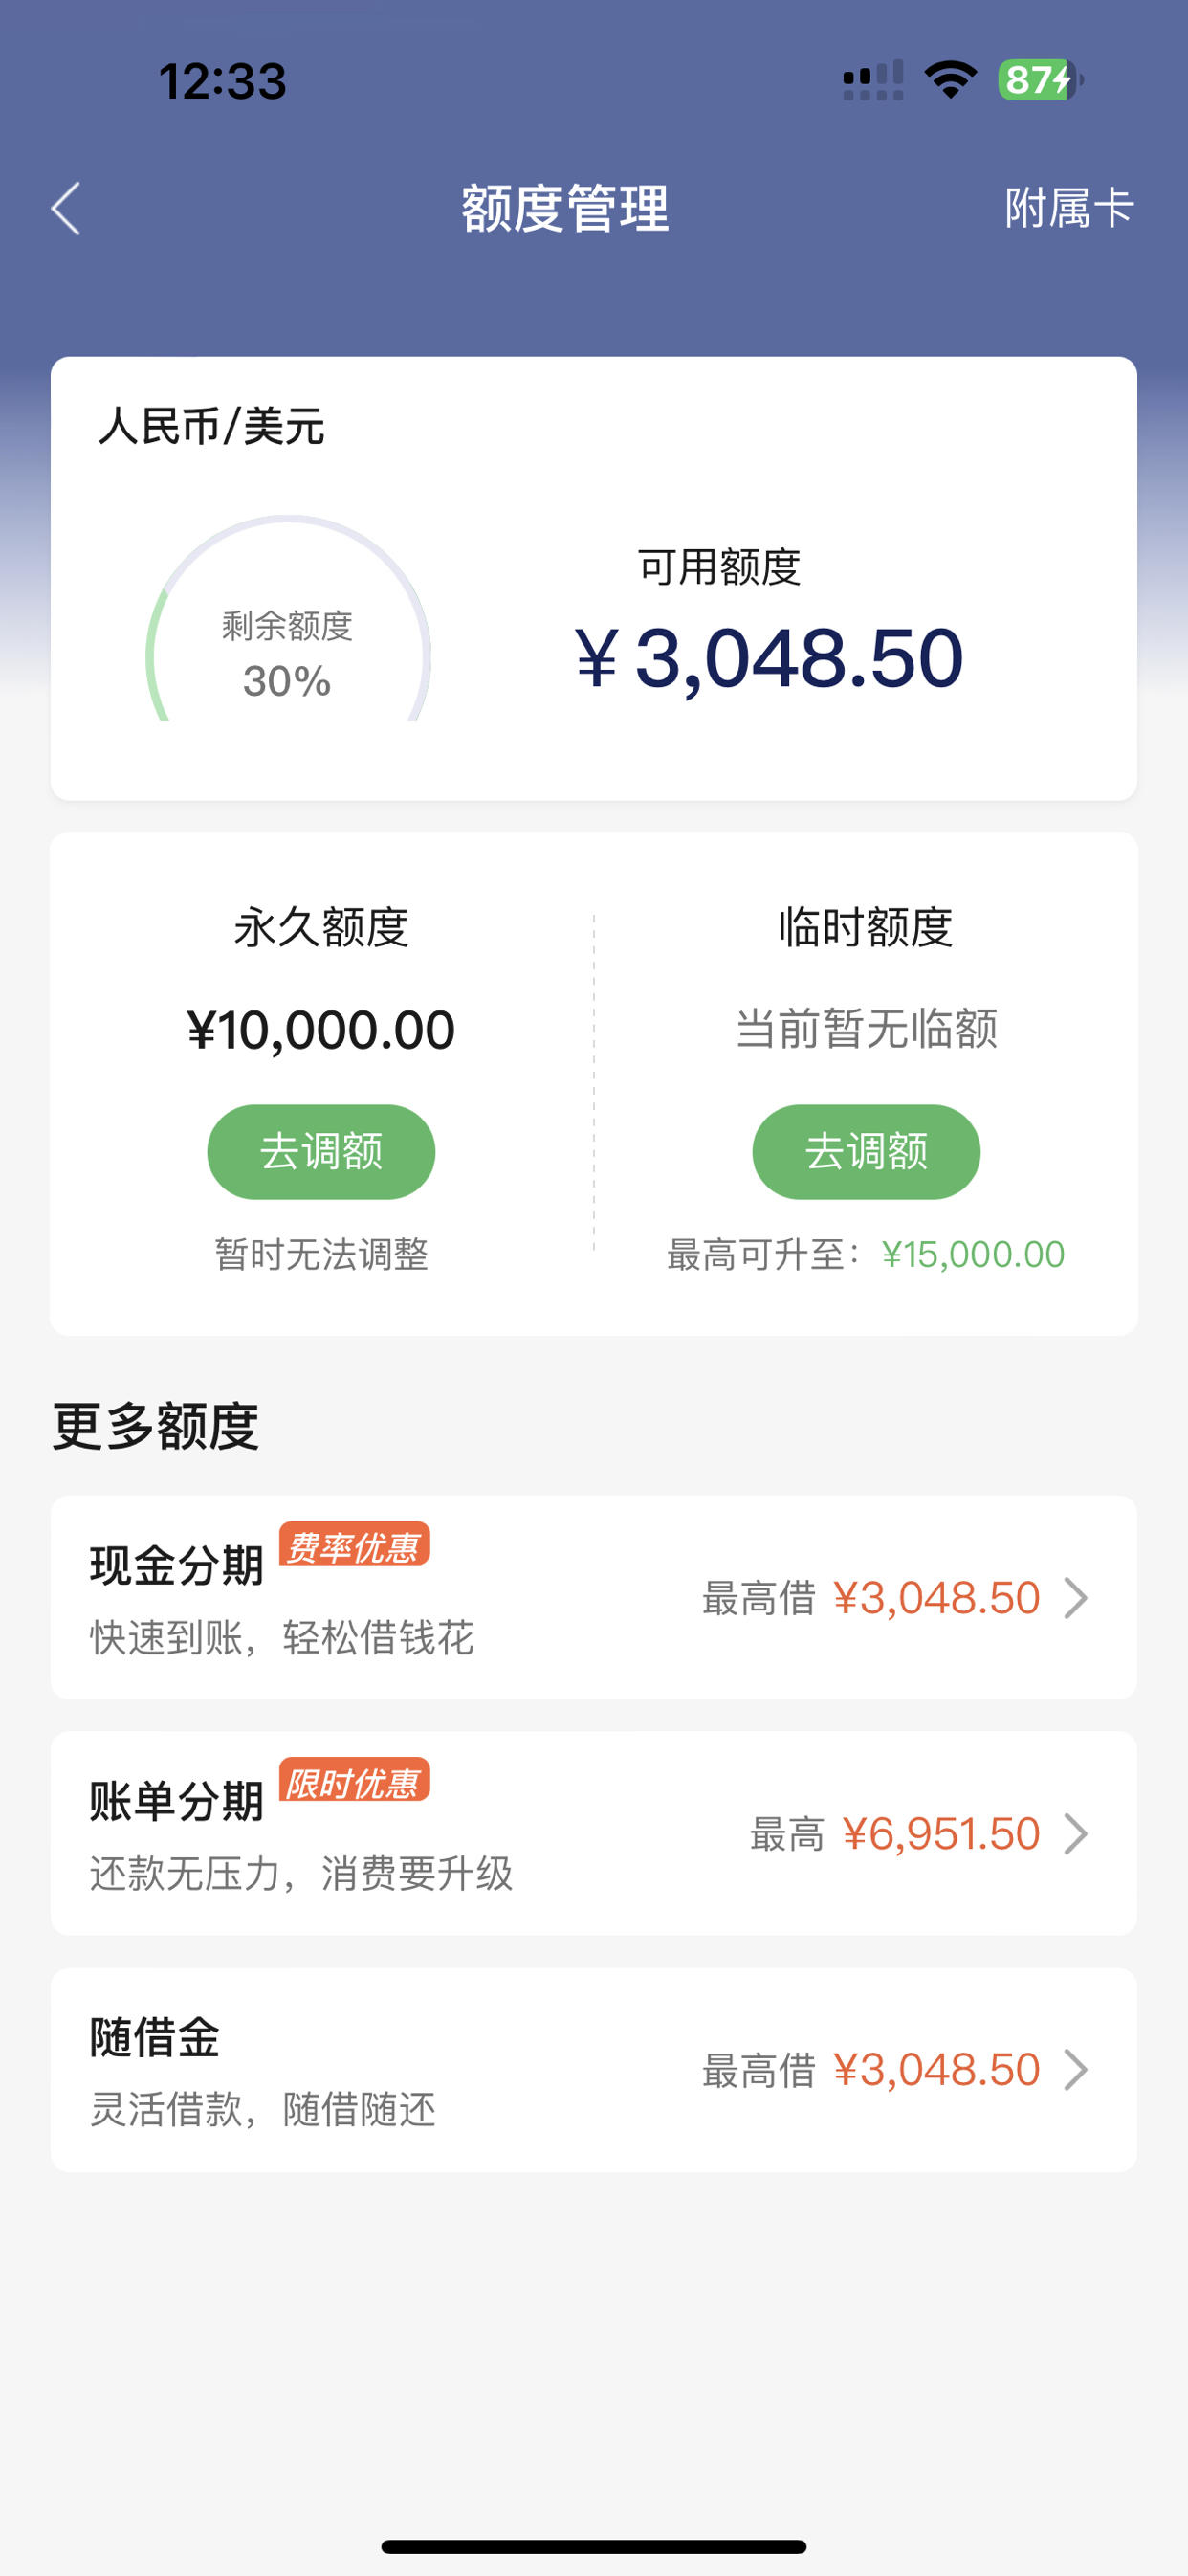Tap the Wi-Fi status icon
Image resolution: width=1188 pixels, height=2576 pixels.
pos(950,80)
